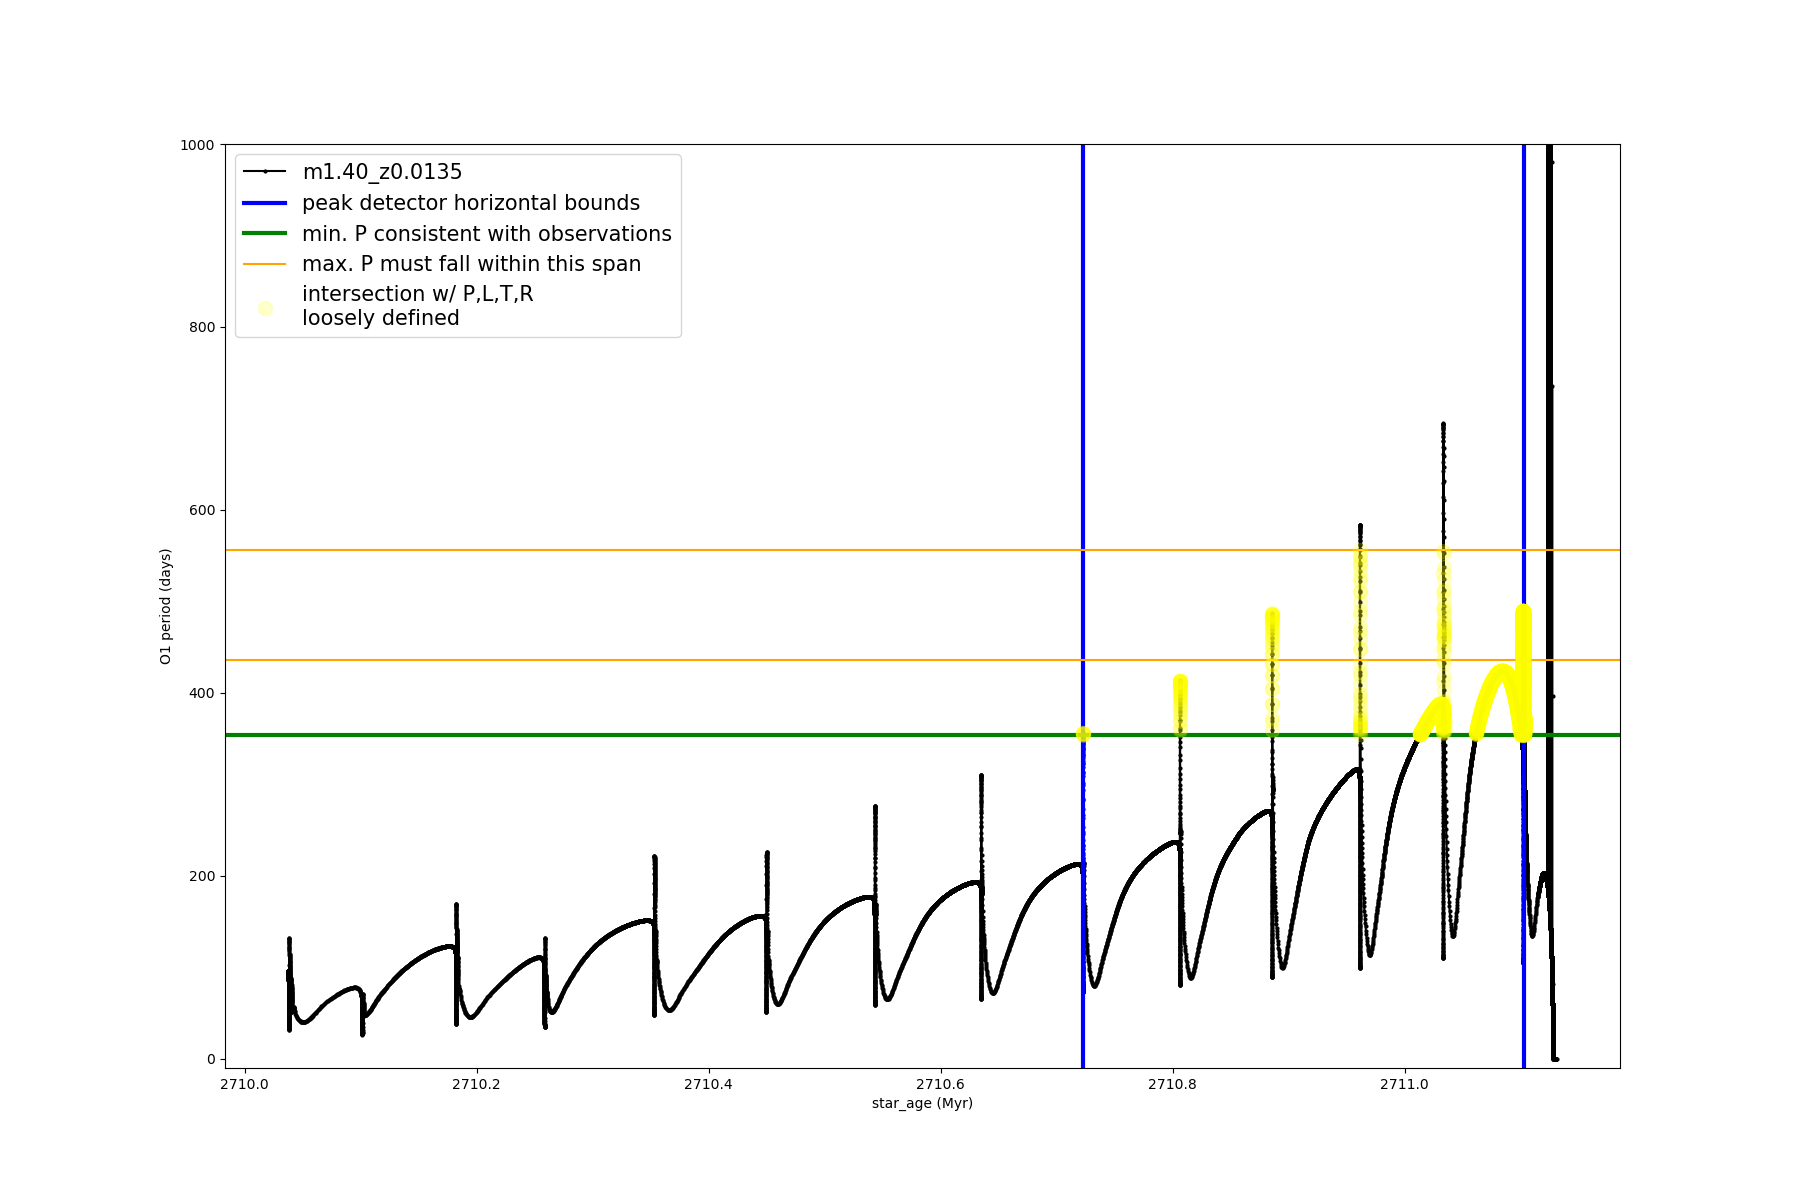Click the orange line swatch in the legend
This screenshot has width=1800, height=1200.
click(x=265, y=264)
